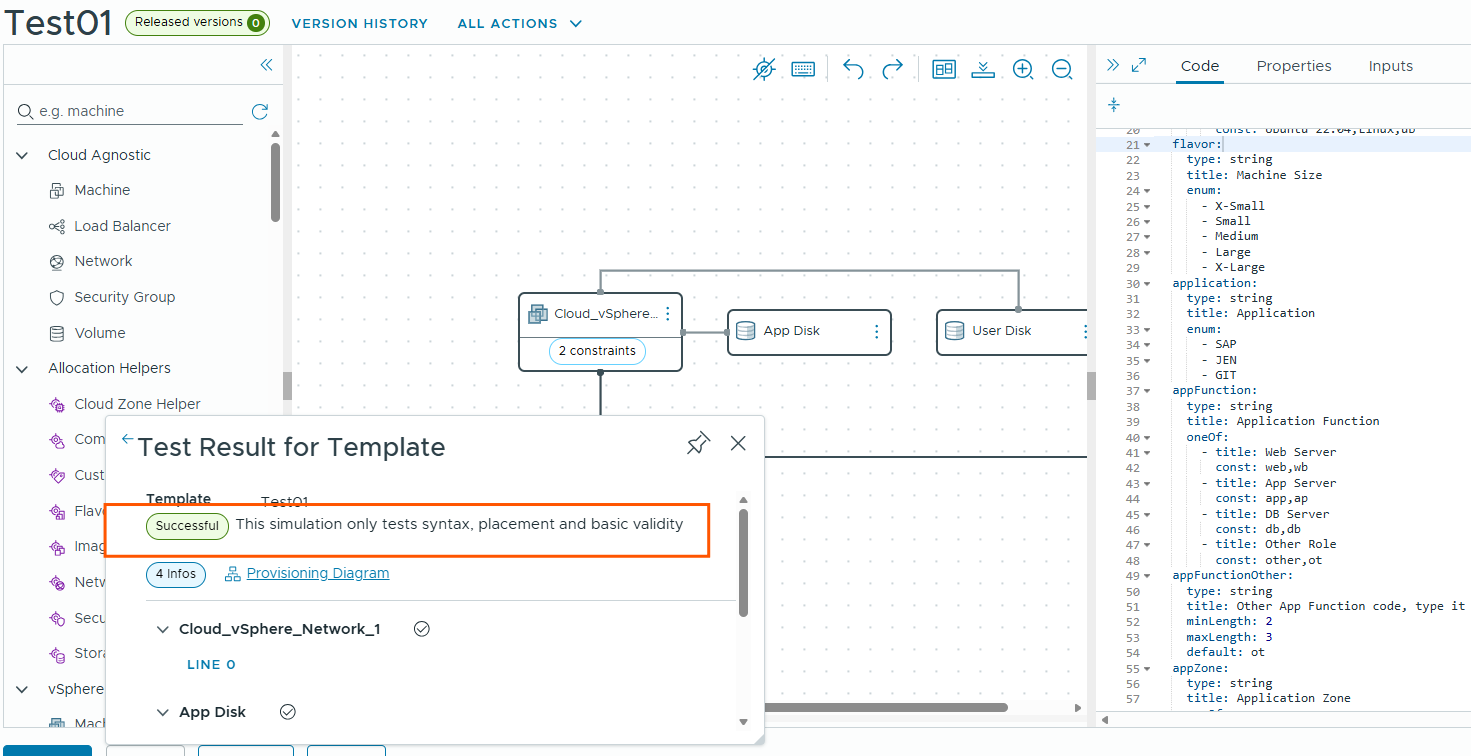
Task: Open the Provisioning Diagram link
Action: tap(317, 573)
